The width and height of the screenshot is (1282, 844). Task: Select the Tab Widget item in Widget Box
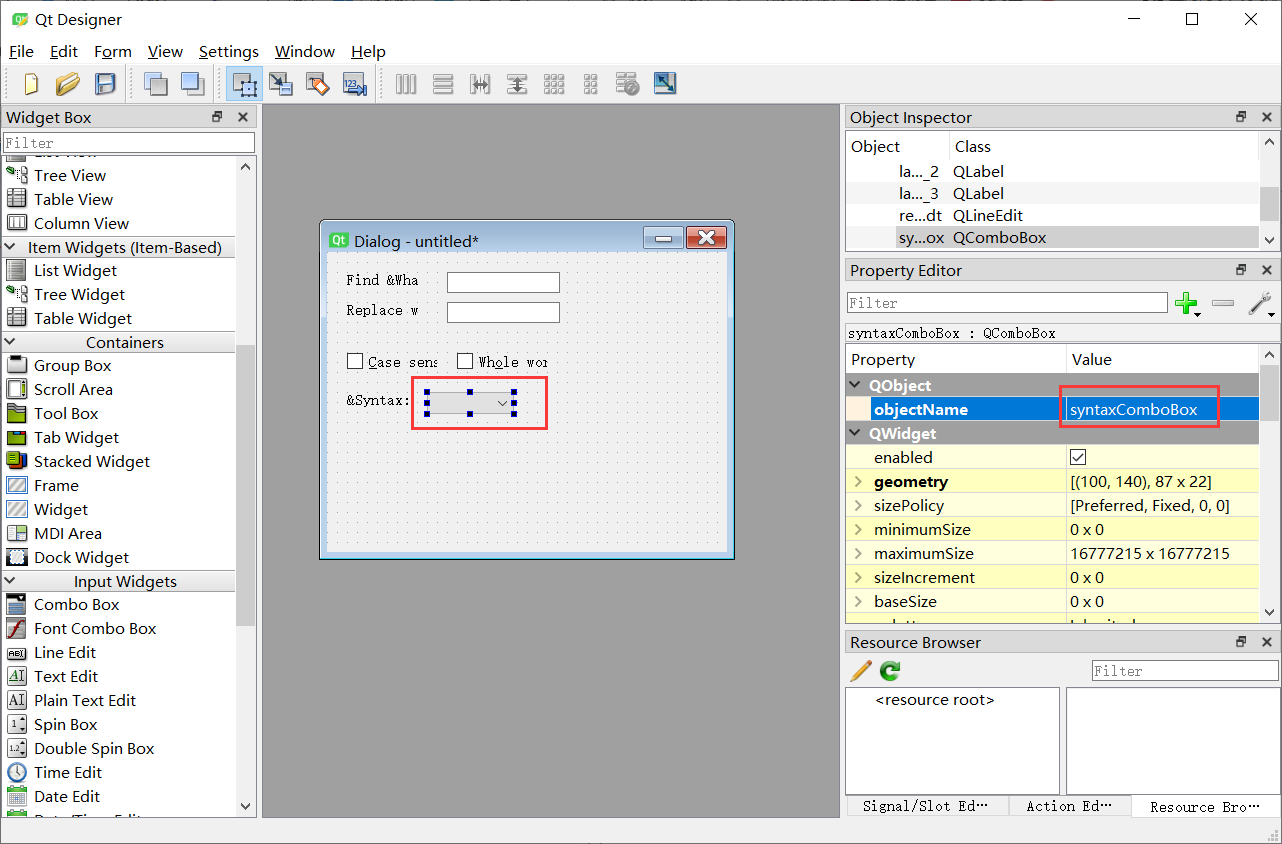tap(76, 437)
